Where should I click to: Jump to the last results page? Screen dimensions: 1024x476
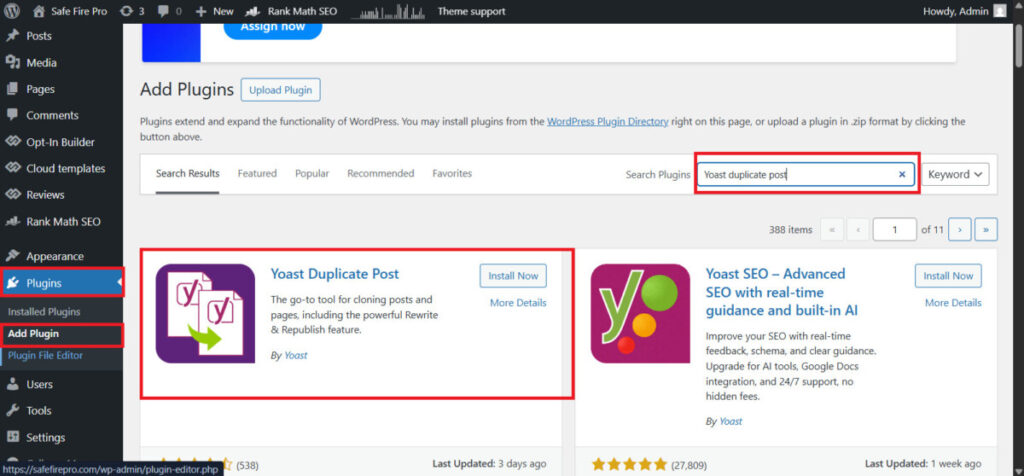pos(985,229)
